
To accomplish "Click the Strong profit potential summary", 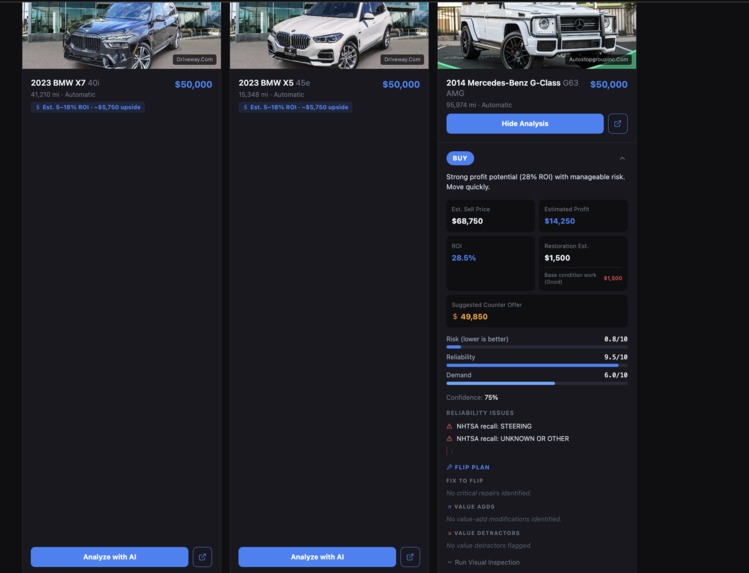I will coord(535,182).
